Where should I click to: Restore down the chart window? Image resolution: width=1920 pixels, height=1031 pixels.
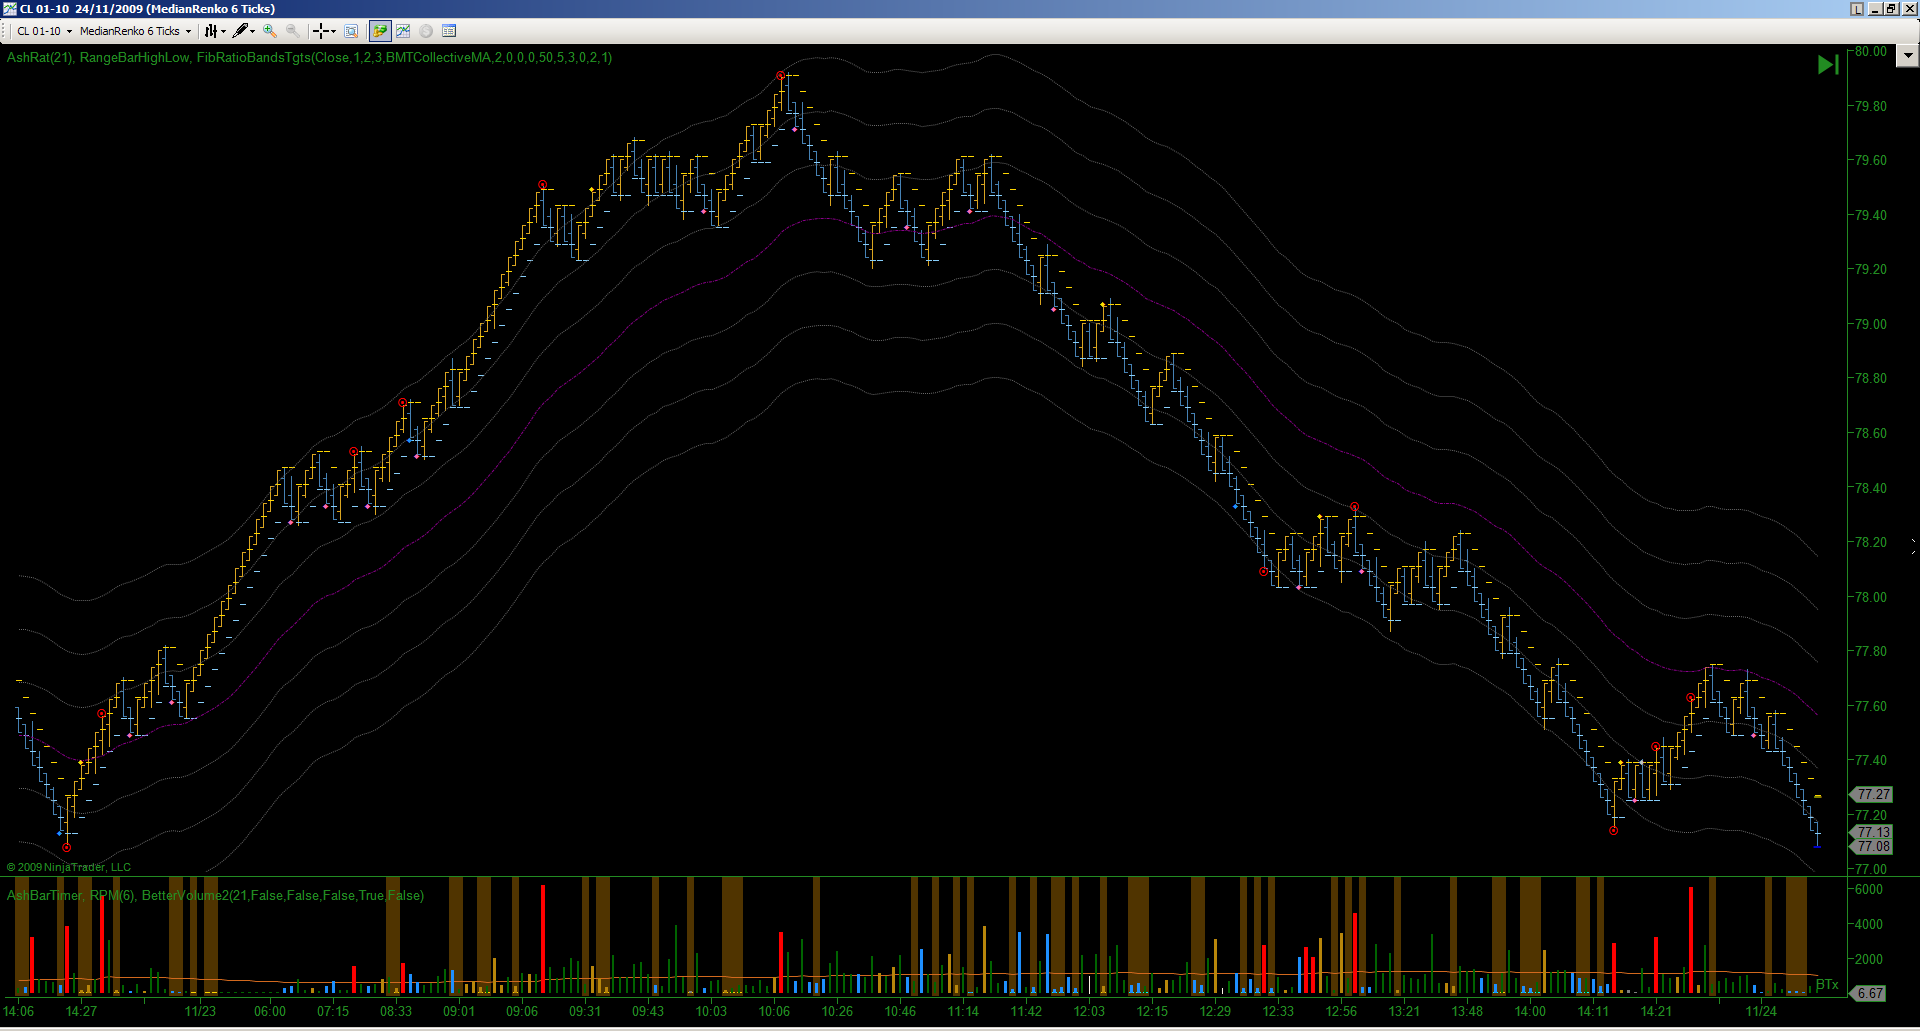pos(1891,9)
